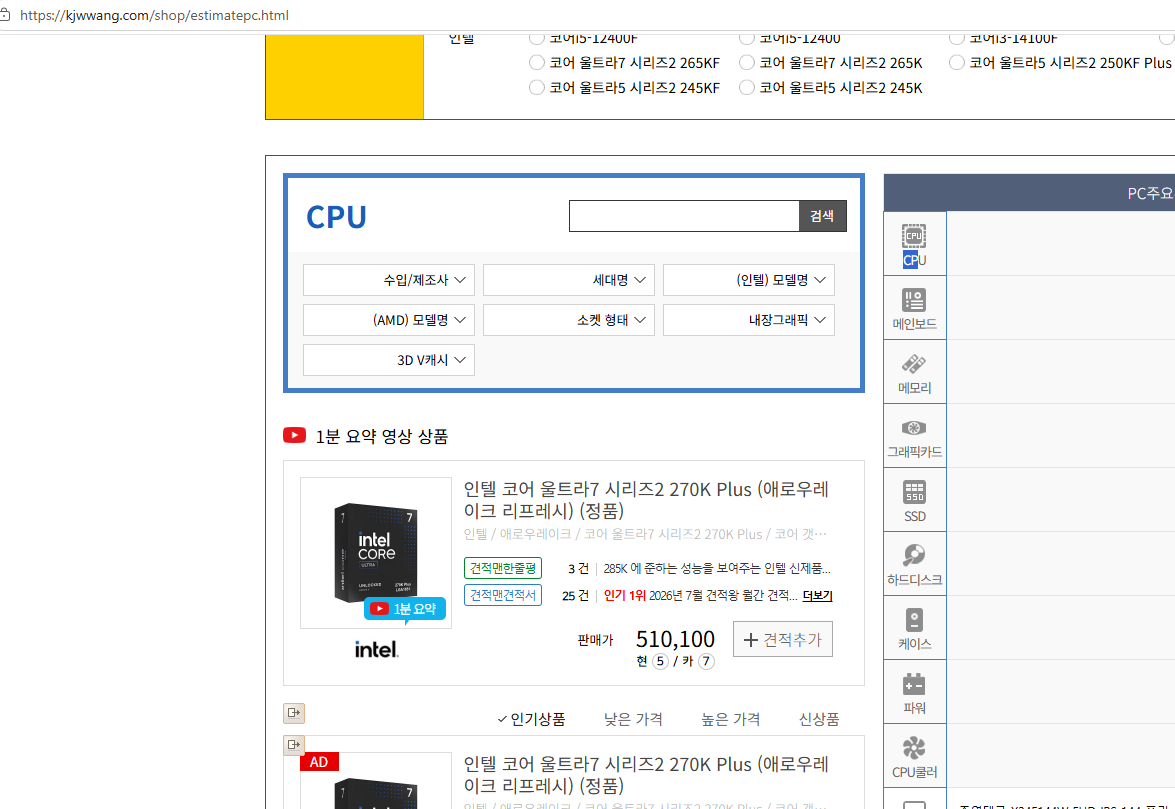Sort by 인기상품 tab
The width and height of the screenshot is (1175, 809).
tap(531, 719)
